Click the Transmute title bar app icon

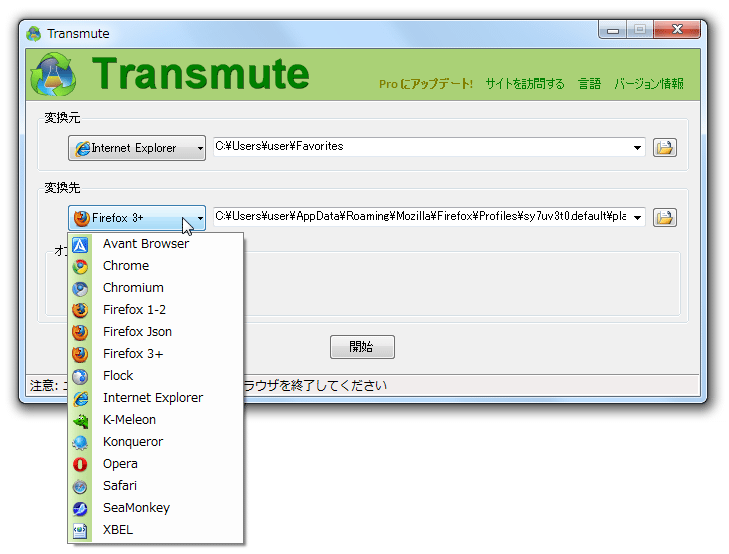click(33, 33)
